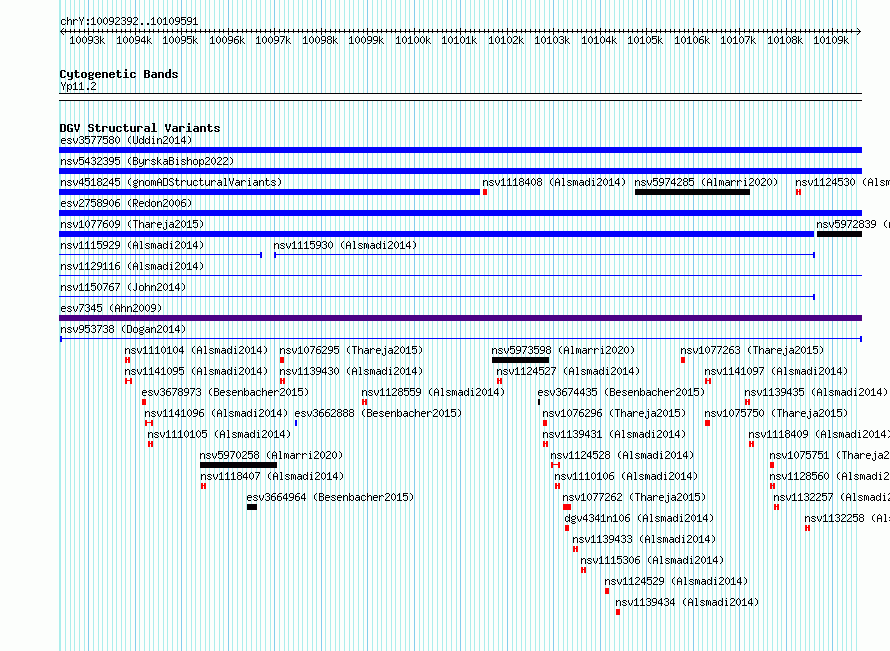
Task: Click nsv1124528 (Alsmadi2014) label
Action: pos(622,455)
